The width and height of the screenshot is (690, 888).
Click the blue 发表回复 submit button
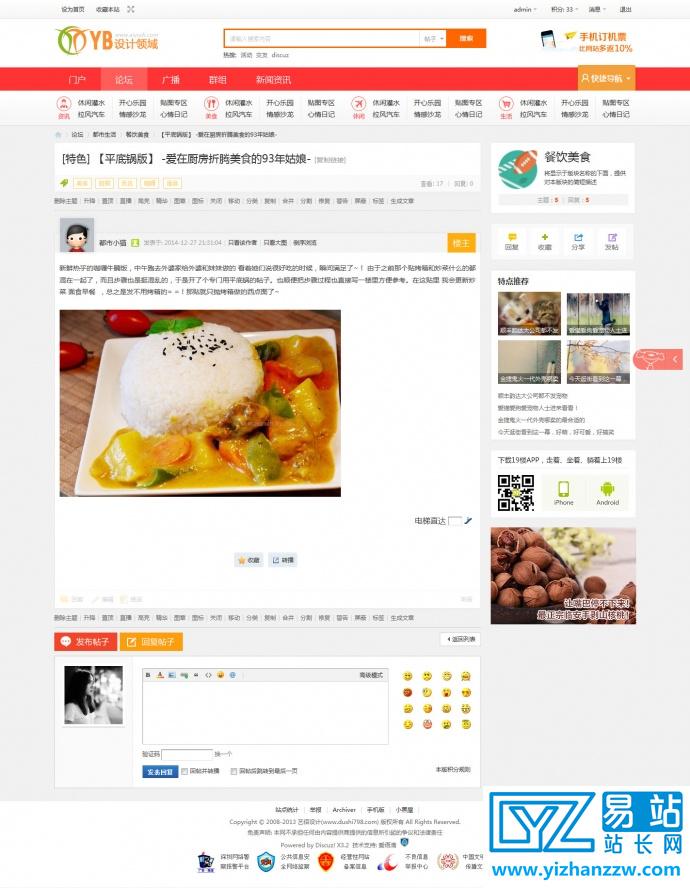click(x=160, y=771)
